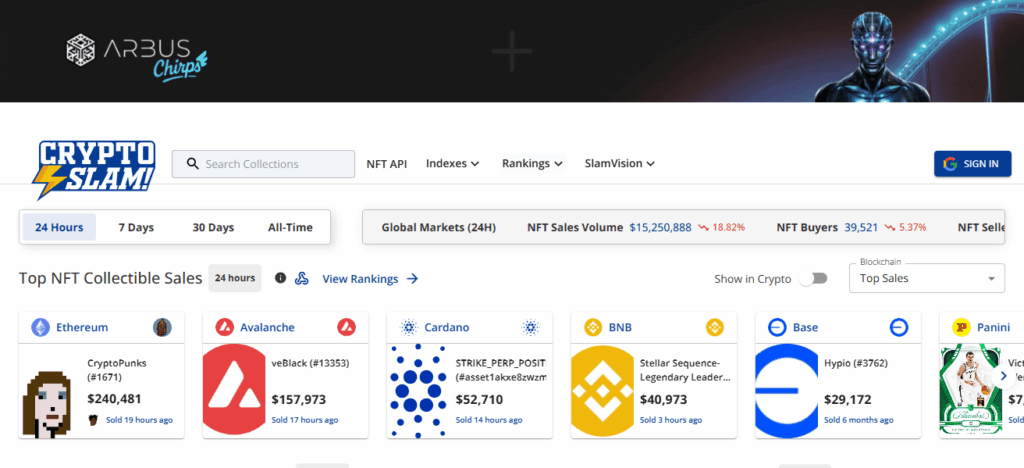Click the arrow after View Rankings
Viewport: 1024px width, 468px height.
pos(412,279)
